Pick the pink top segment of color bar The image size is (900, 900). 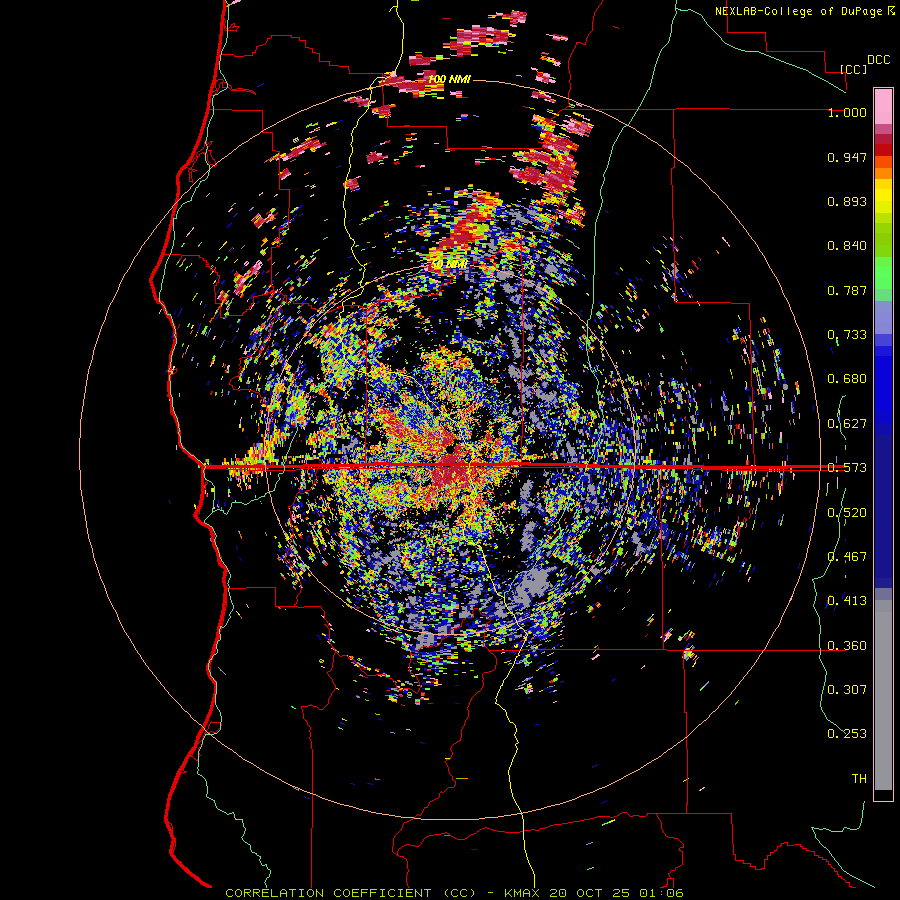point(883,106)
